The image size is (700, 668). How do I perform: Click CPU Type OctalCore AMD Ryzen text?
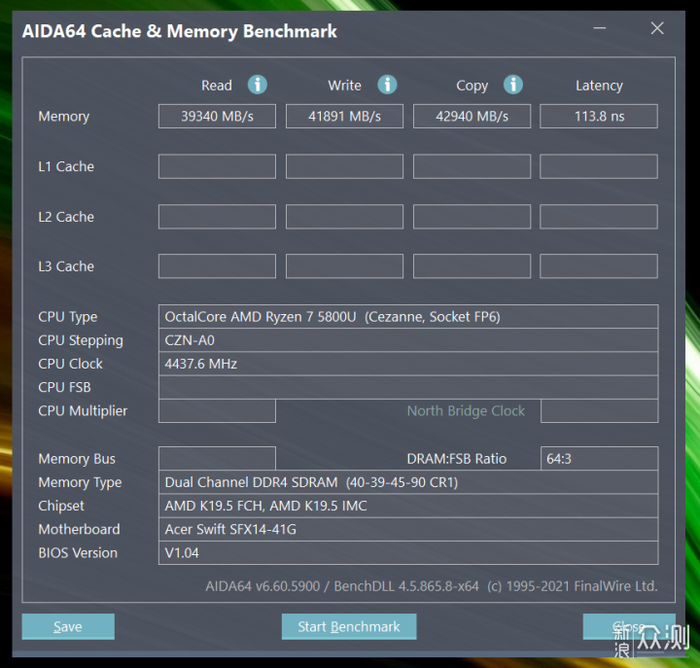click(333, 317)
